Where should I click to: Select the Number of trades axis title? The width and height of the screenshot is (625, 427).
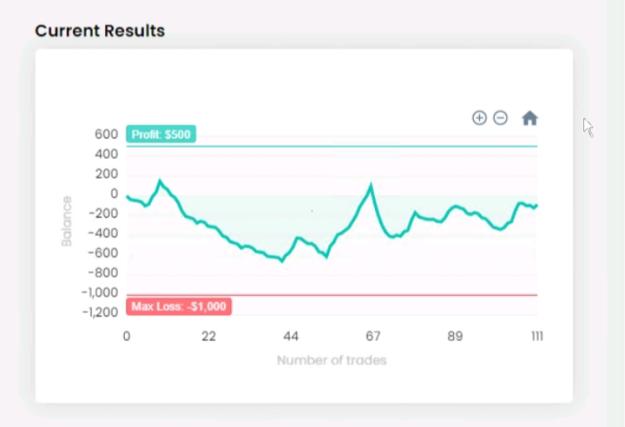pos(332,360)
